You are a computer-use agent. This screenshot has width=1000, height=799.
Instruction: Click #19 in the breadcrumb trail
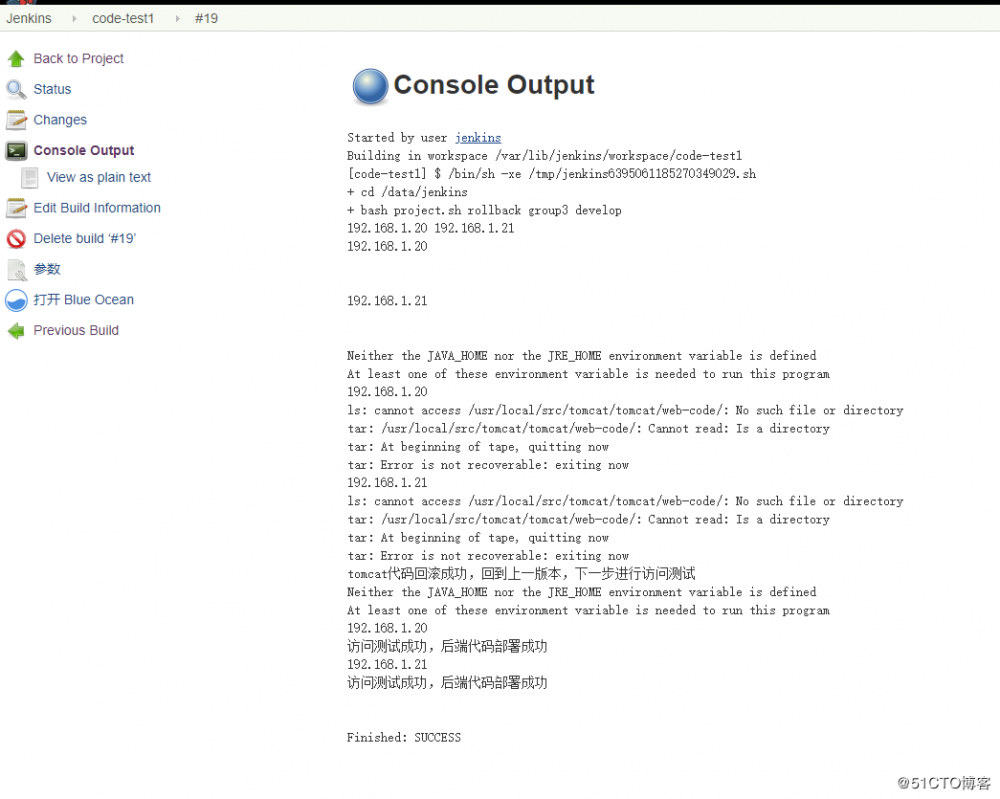click(x=206, y=18)
